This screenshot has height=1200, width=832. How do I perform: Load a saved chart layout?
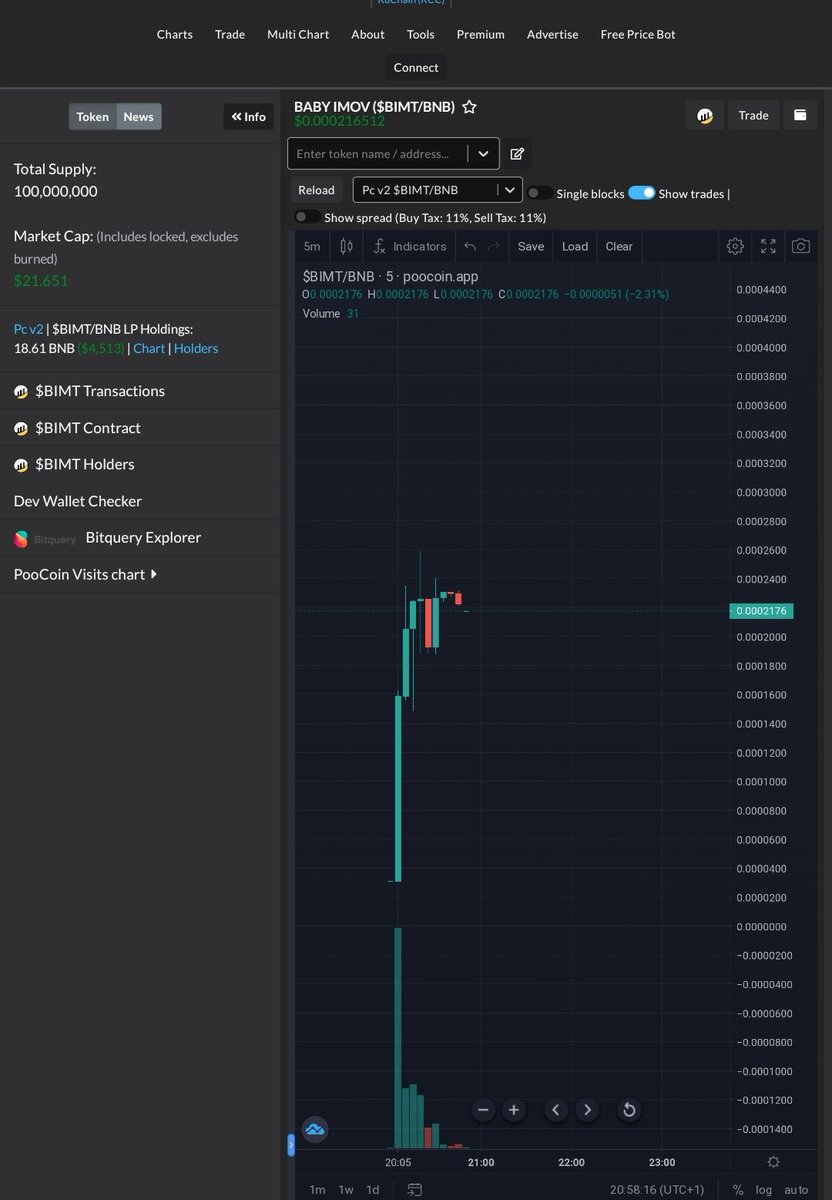point(575,246)
